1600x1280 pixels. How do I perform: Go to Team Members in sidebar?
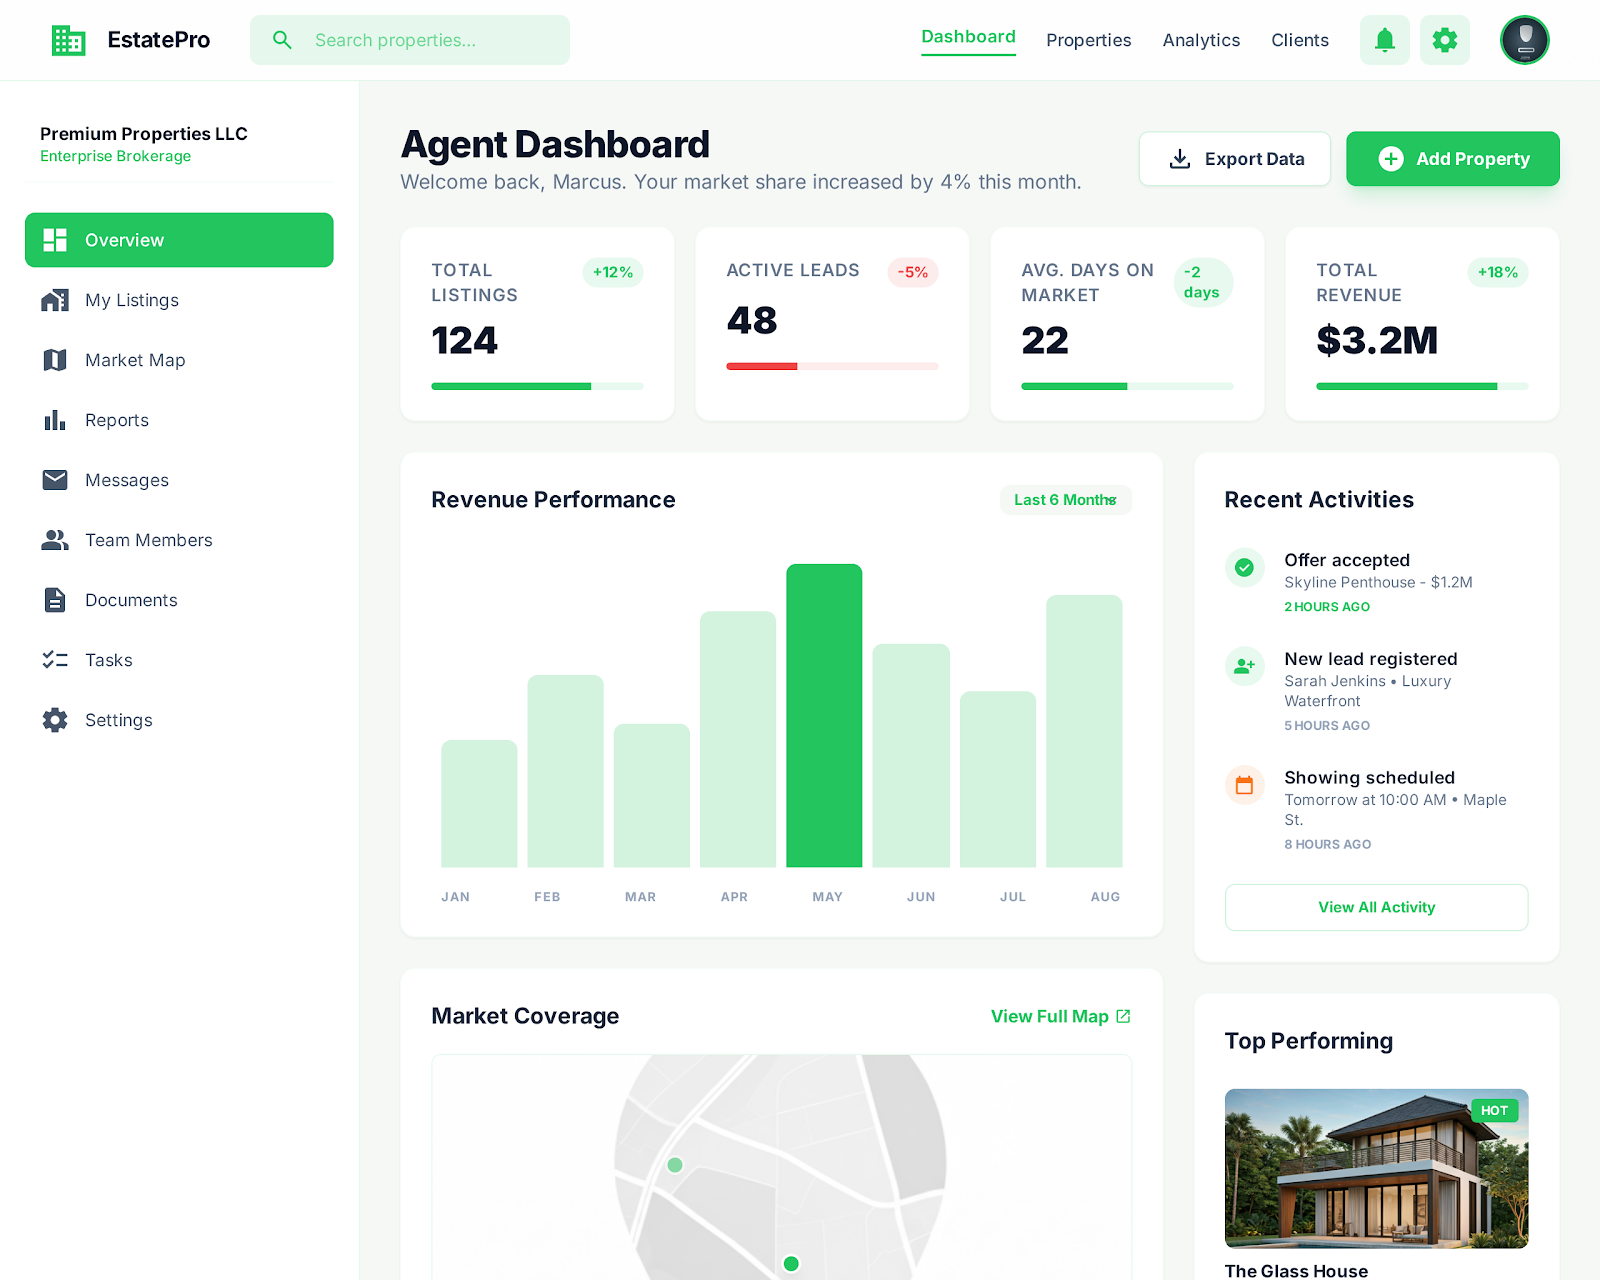tap(148, 540)
